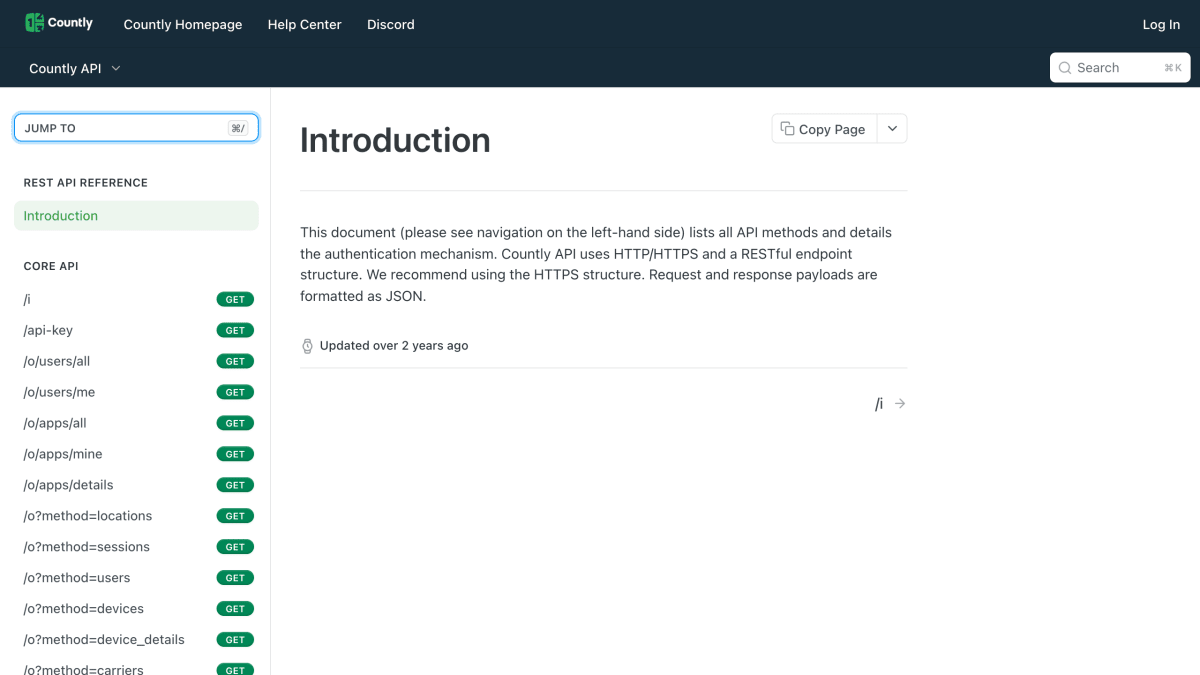Click the GET badge beside /o/apps/details
1200x675 pixels.
235,485
